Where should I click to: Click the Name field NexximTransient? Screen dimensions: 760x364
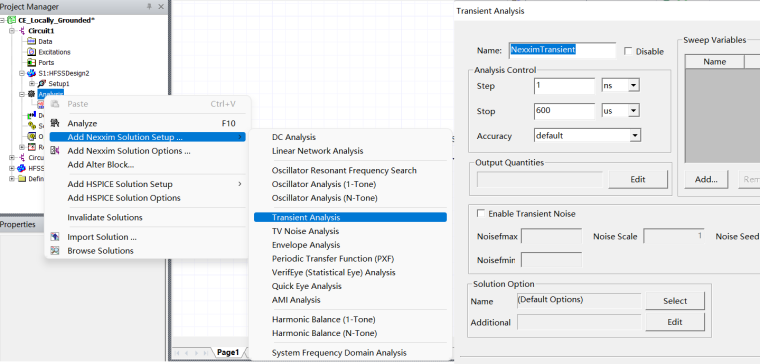[562, 50]
